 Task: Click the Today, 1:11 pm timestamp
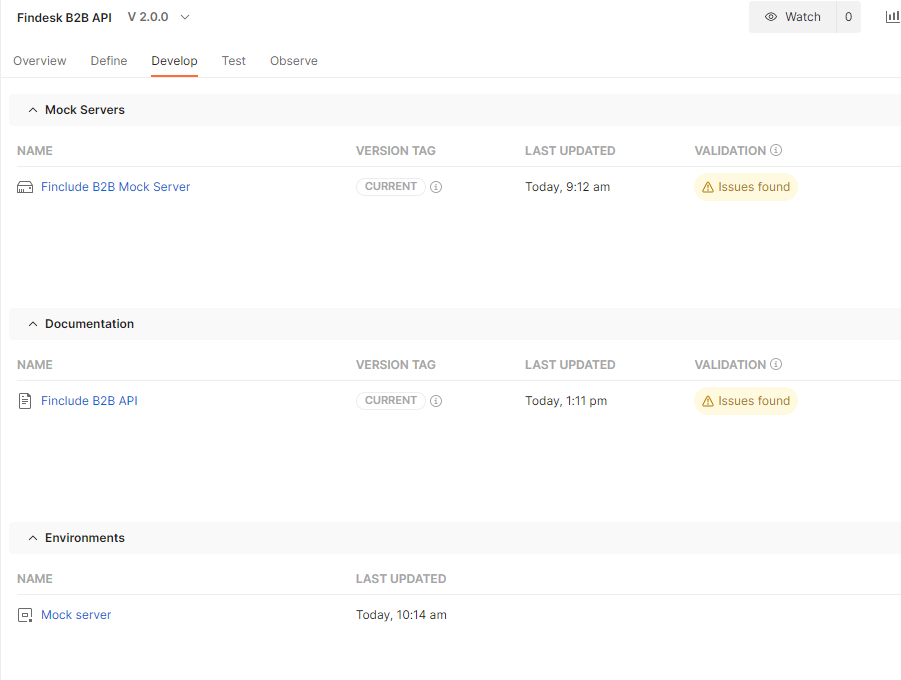[x=566, y=401]
